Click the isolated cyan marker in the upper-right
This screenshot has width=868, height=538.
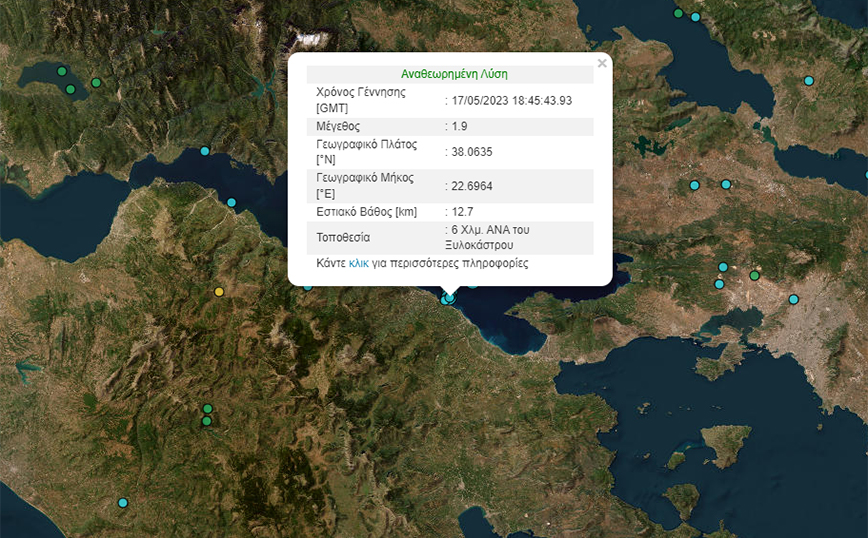808,80
